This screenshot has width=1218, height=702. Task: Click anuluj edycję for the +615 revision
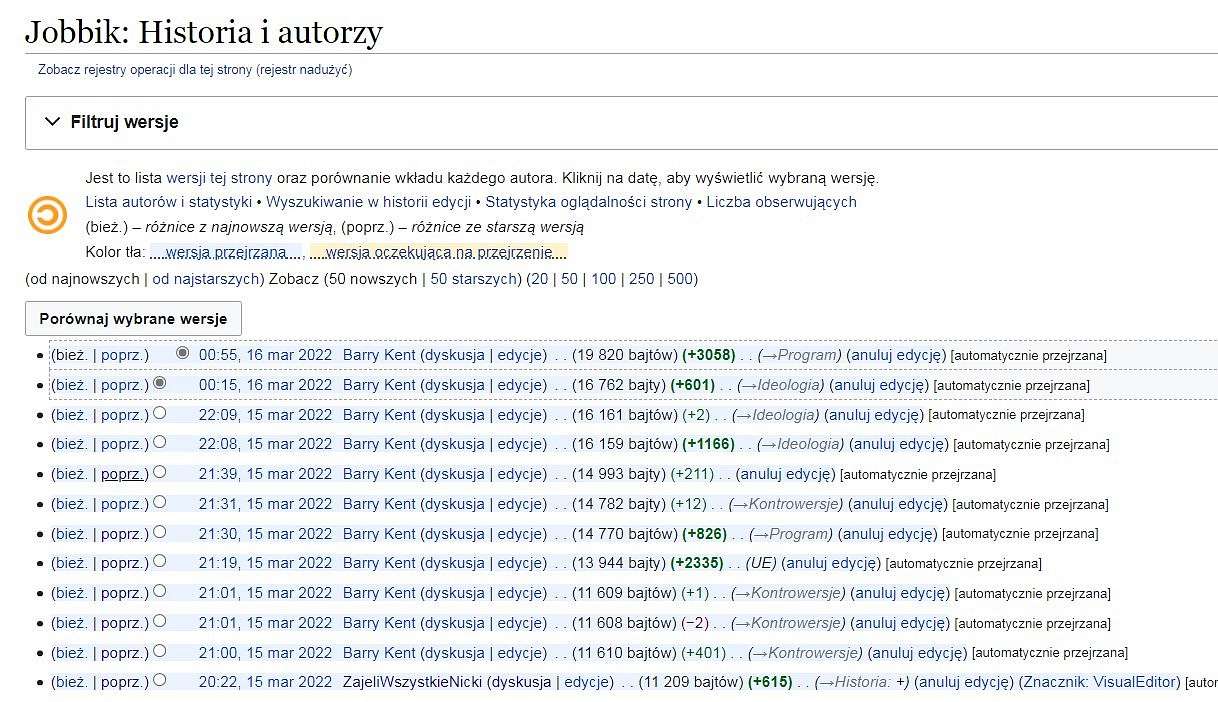[964, 683]
